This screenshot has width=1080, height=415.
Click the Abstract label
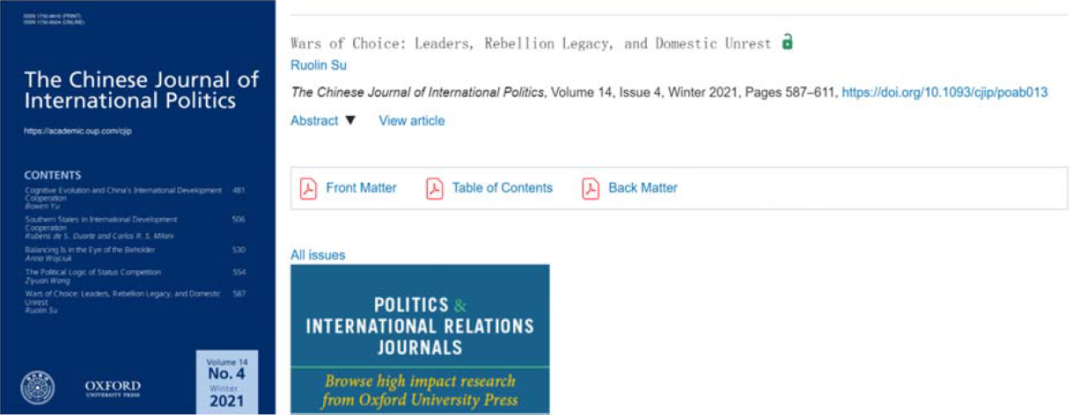coord(314,120)
